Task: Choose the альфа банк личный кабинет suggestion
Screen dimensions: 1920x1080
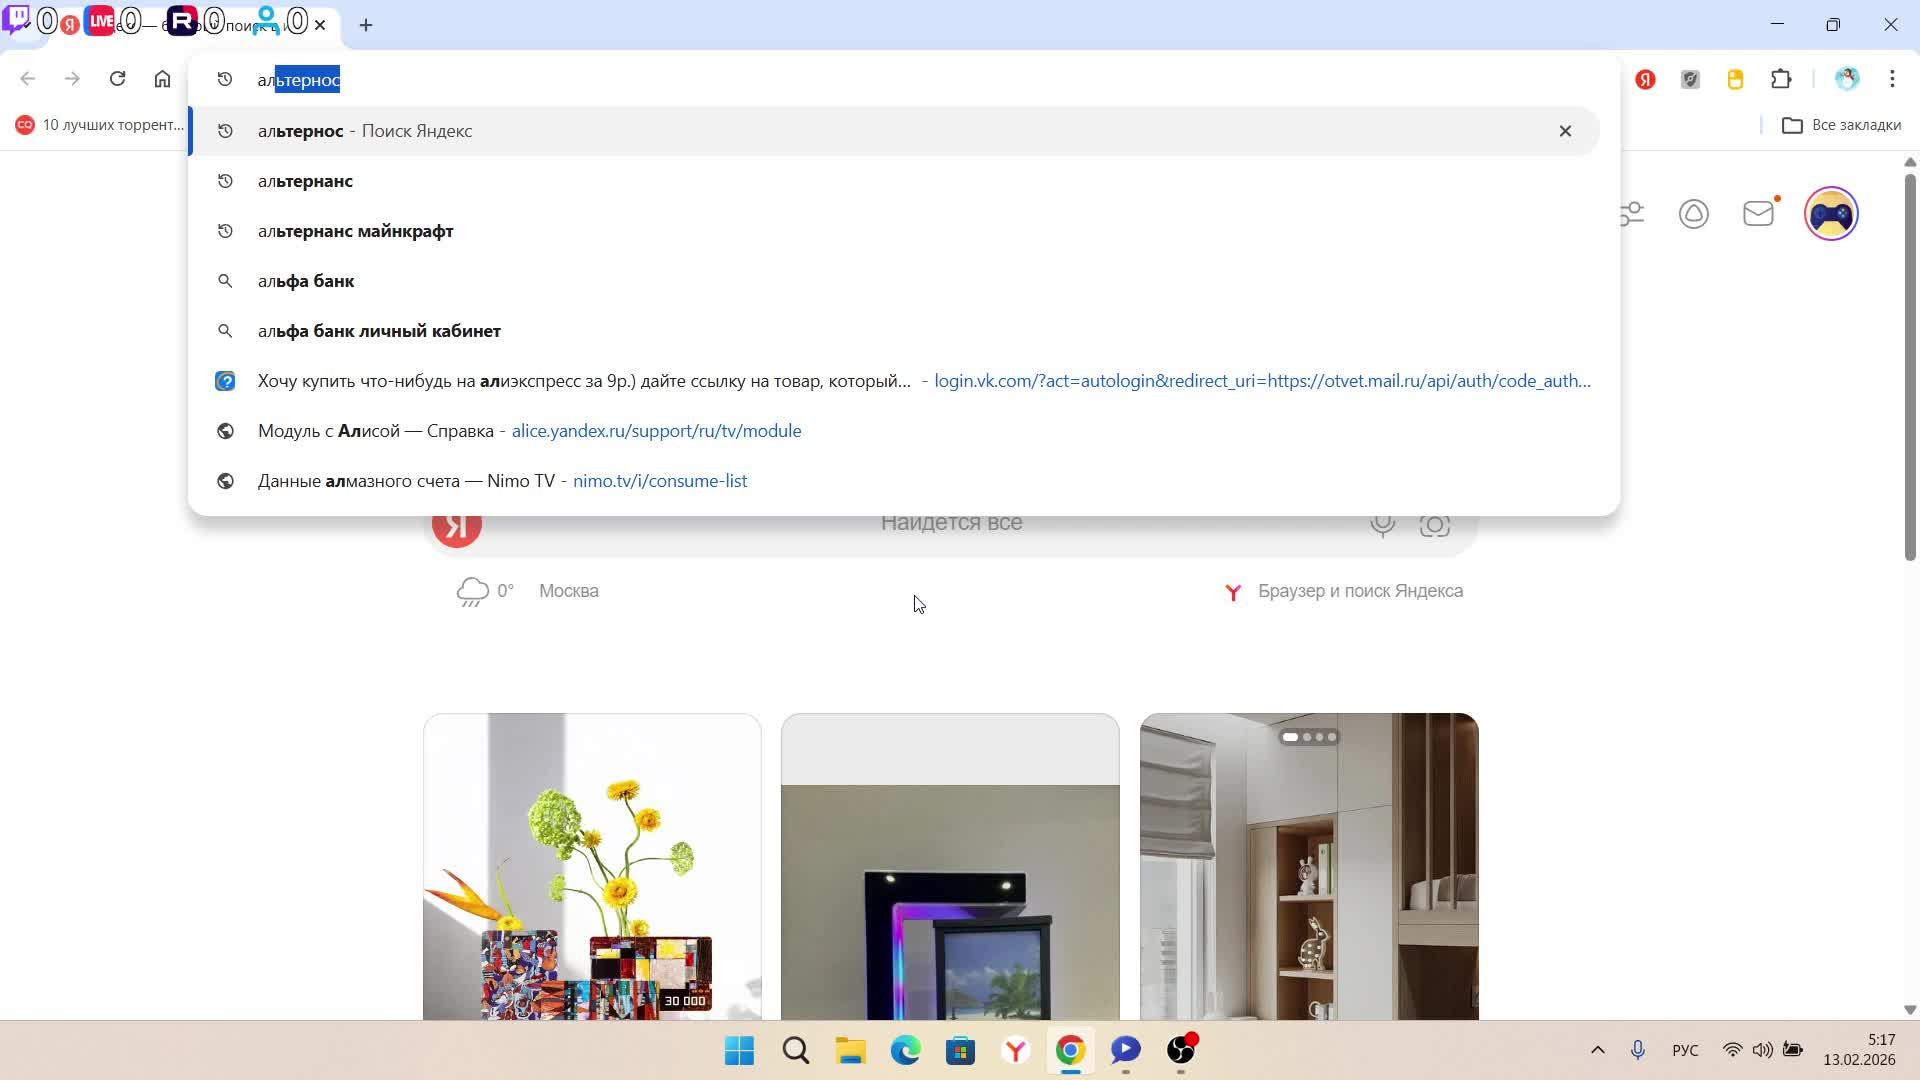Action: coord(379,331)
